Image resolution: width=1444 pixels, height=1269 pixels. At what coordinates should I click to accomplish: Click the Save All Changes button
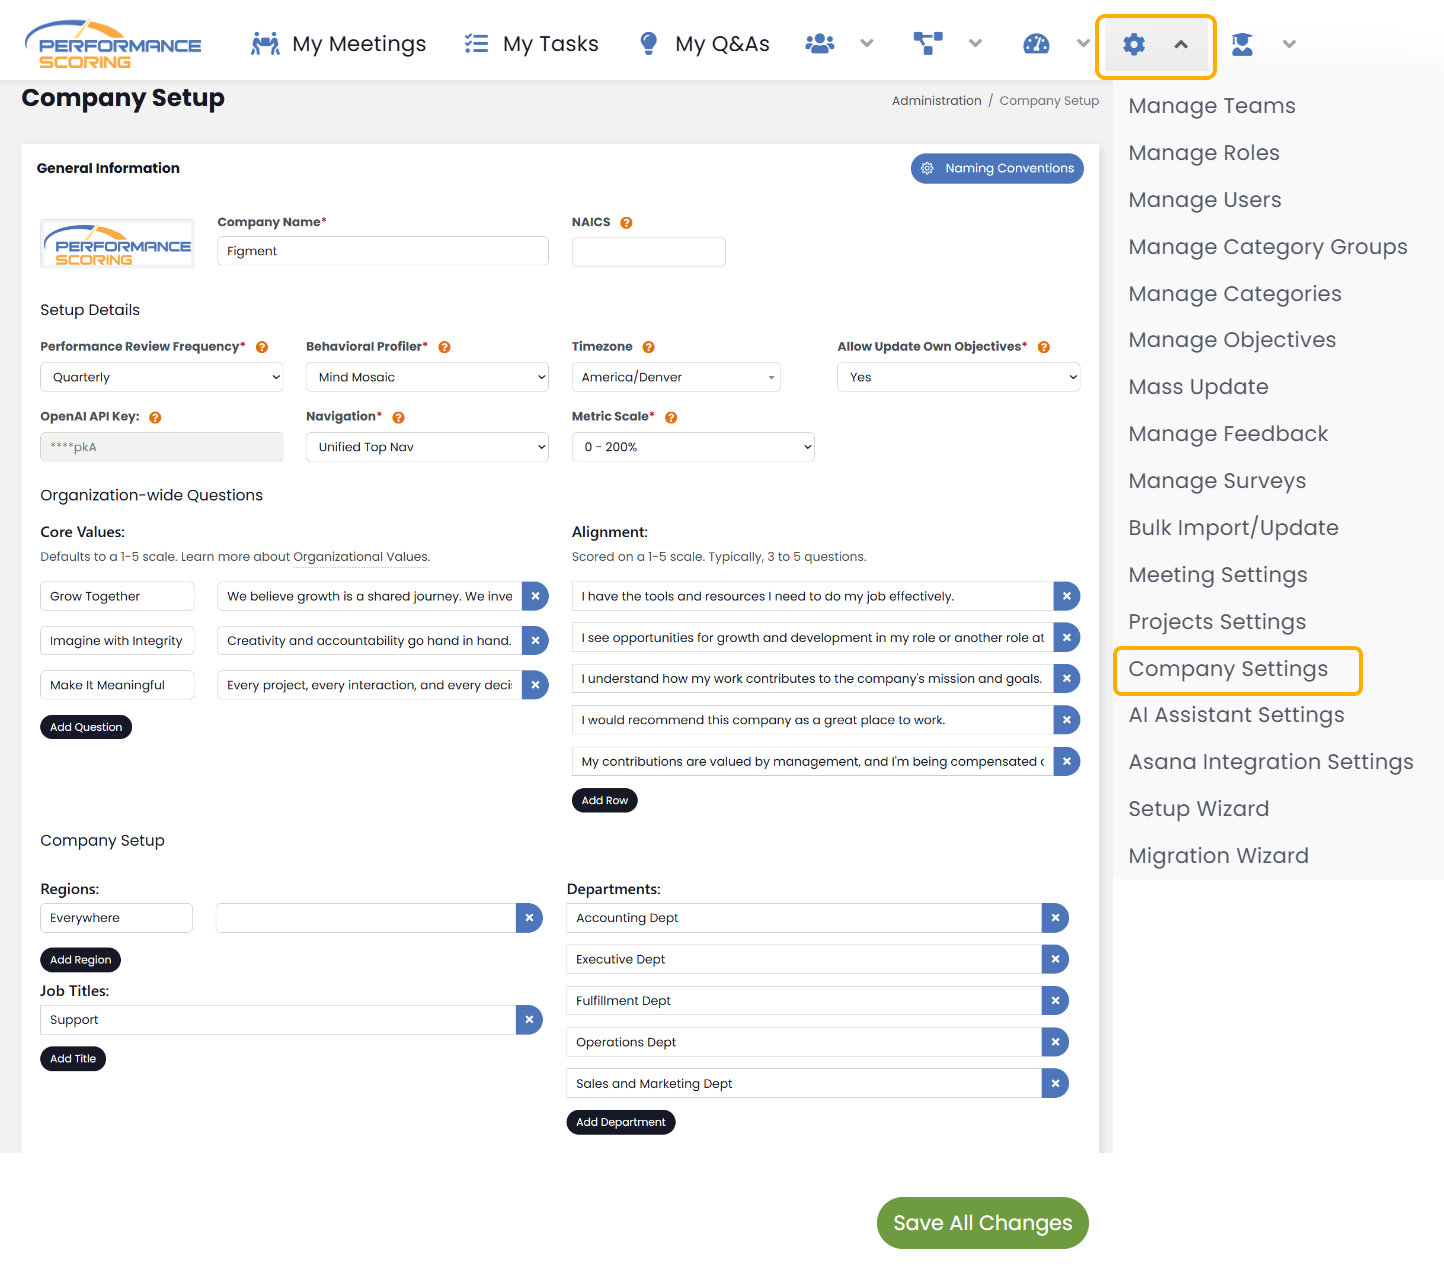tap(982, 1223)
